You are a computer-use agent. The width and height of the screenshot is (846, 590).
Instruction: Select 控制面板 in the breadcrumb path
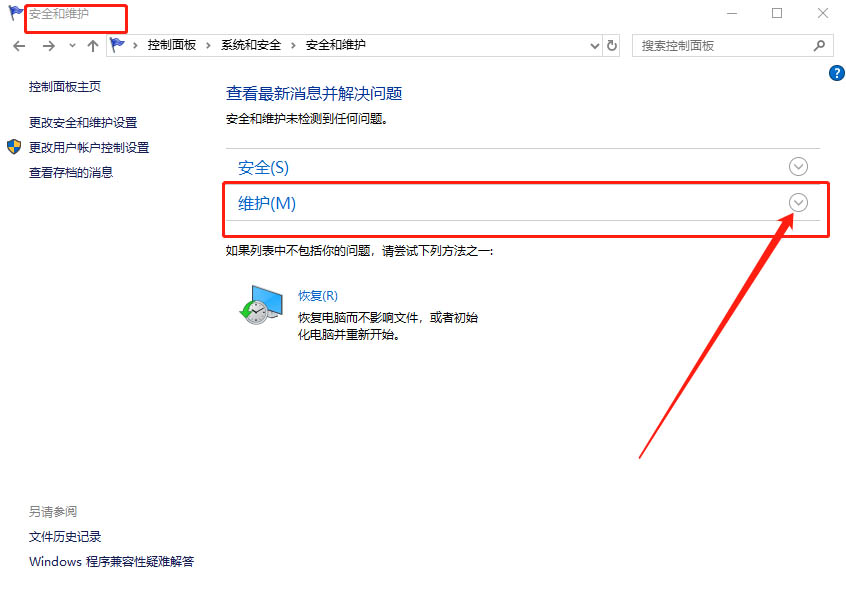click(171, 46)
